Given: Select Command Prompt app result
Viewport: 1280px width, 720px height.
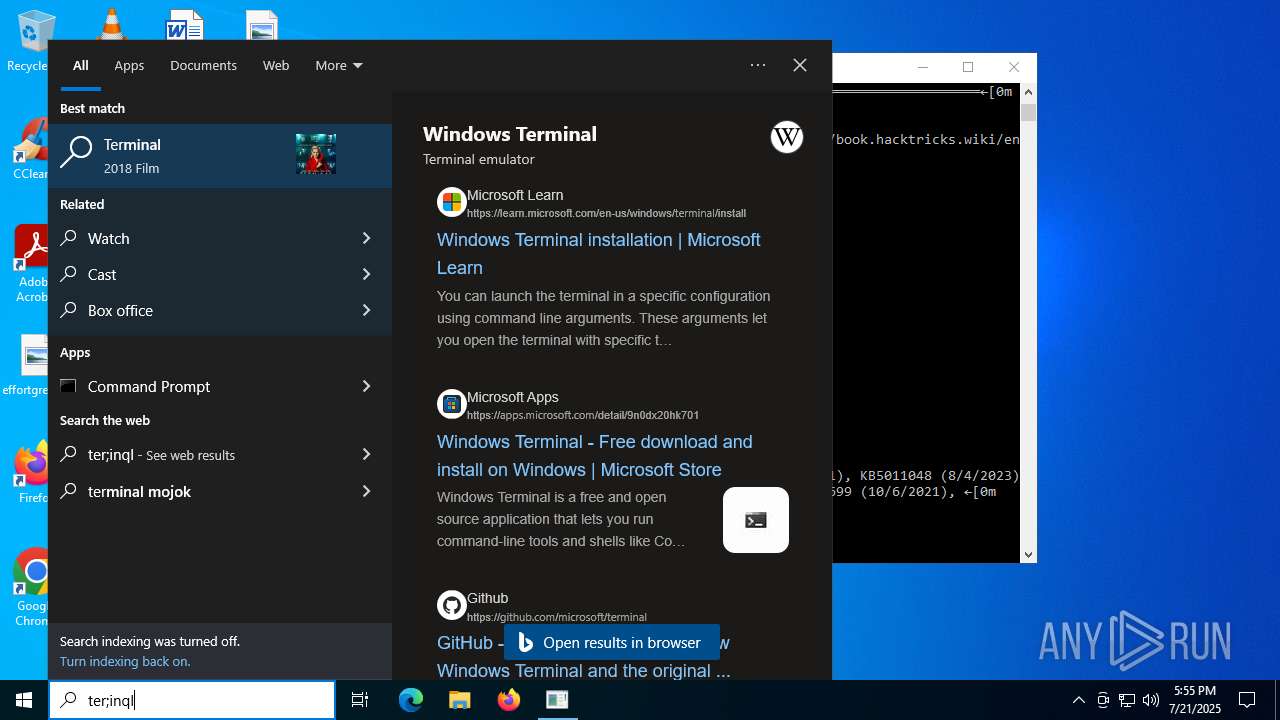Looking at the screenshot, I should point(220,386).
